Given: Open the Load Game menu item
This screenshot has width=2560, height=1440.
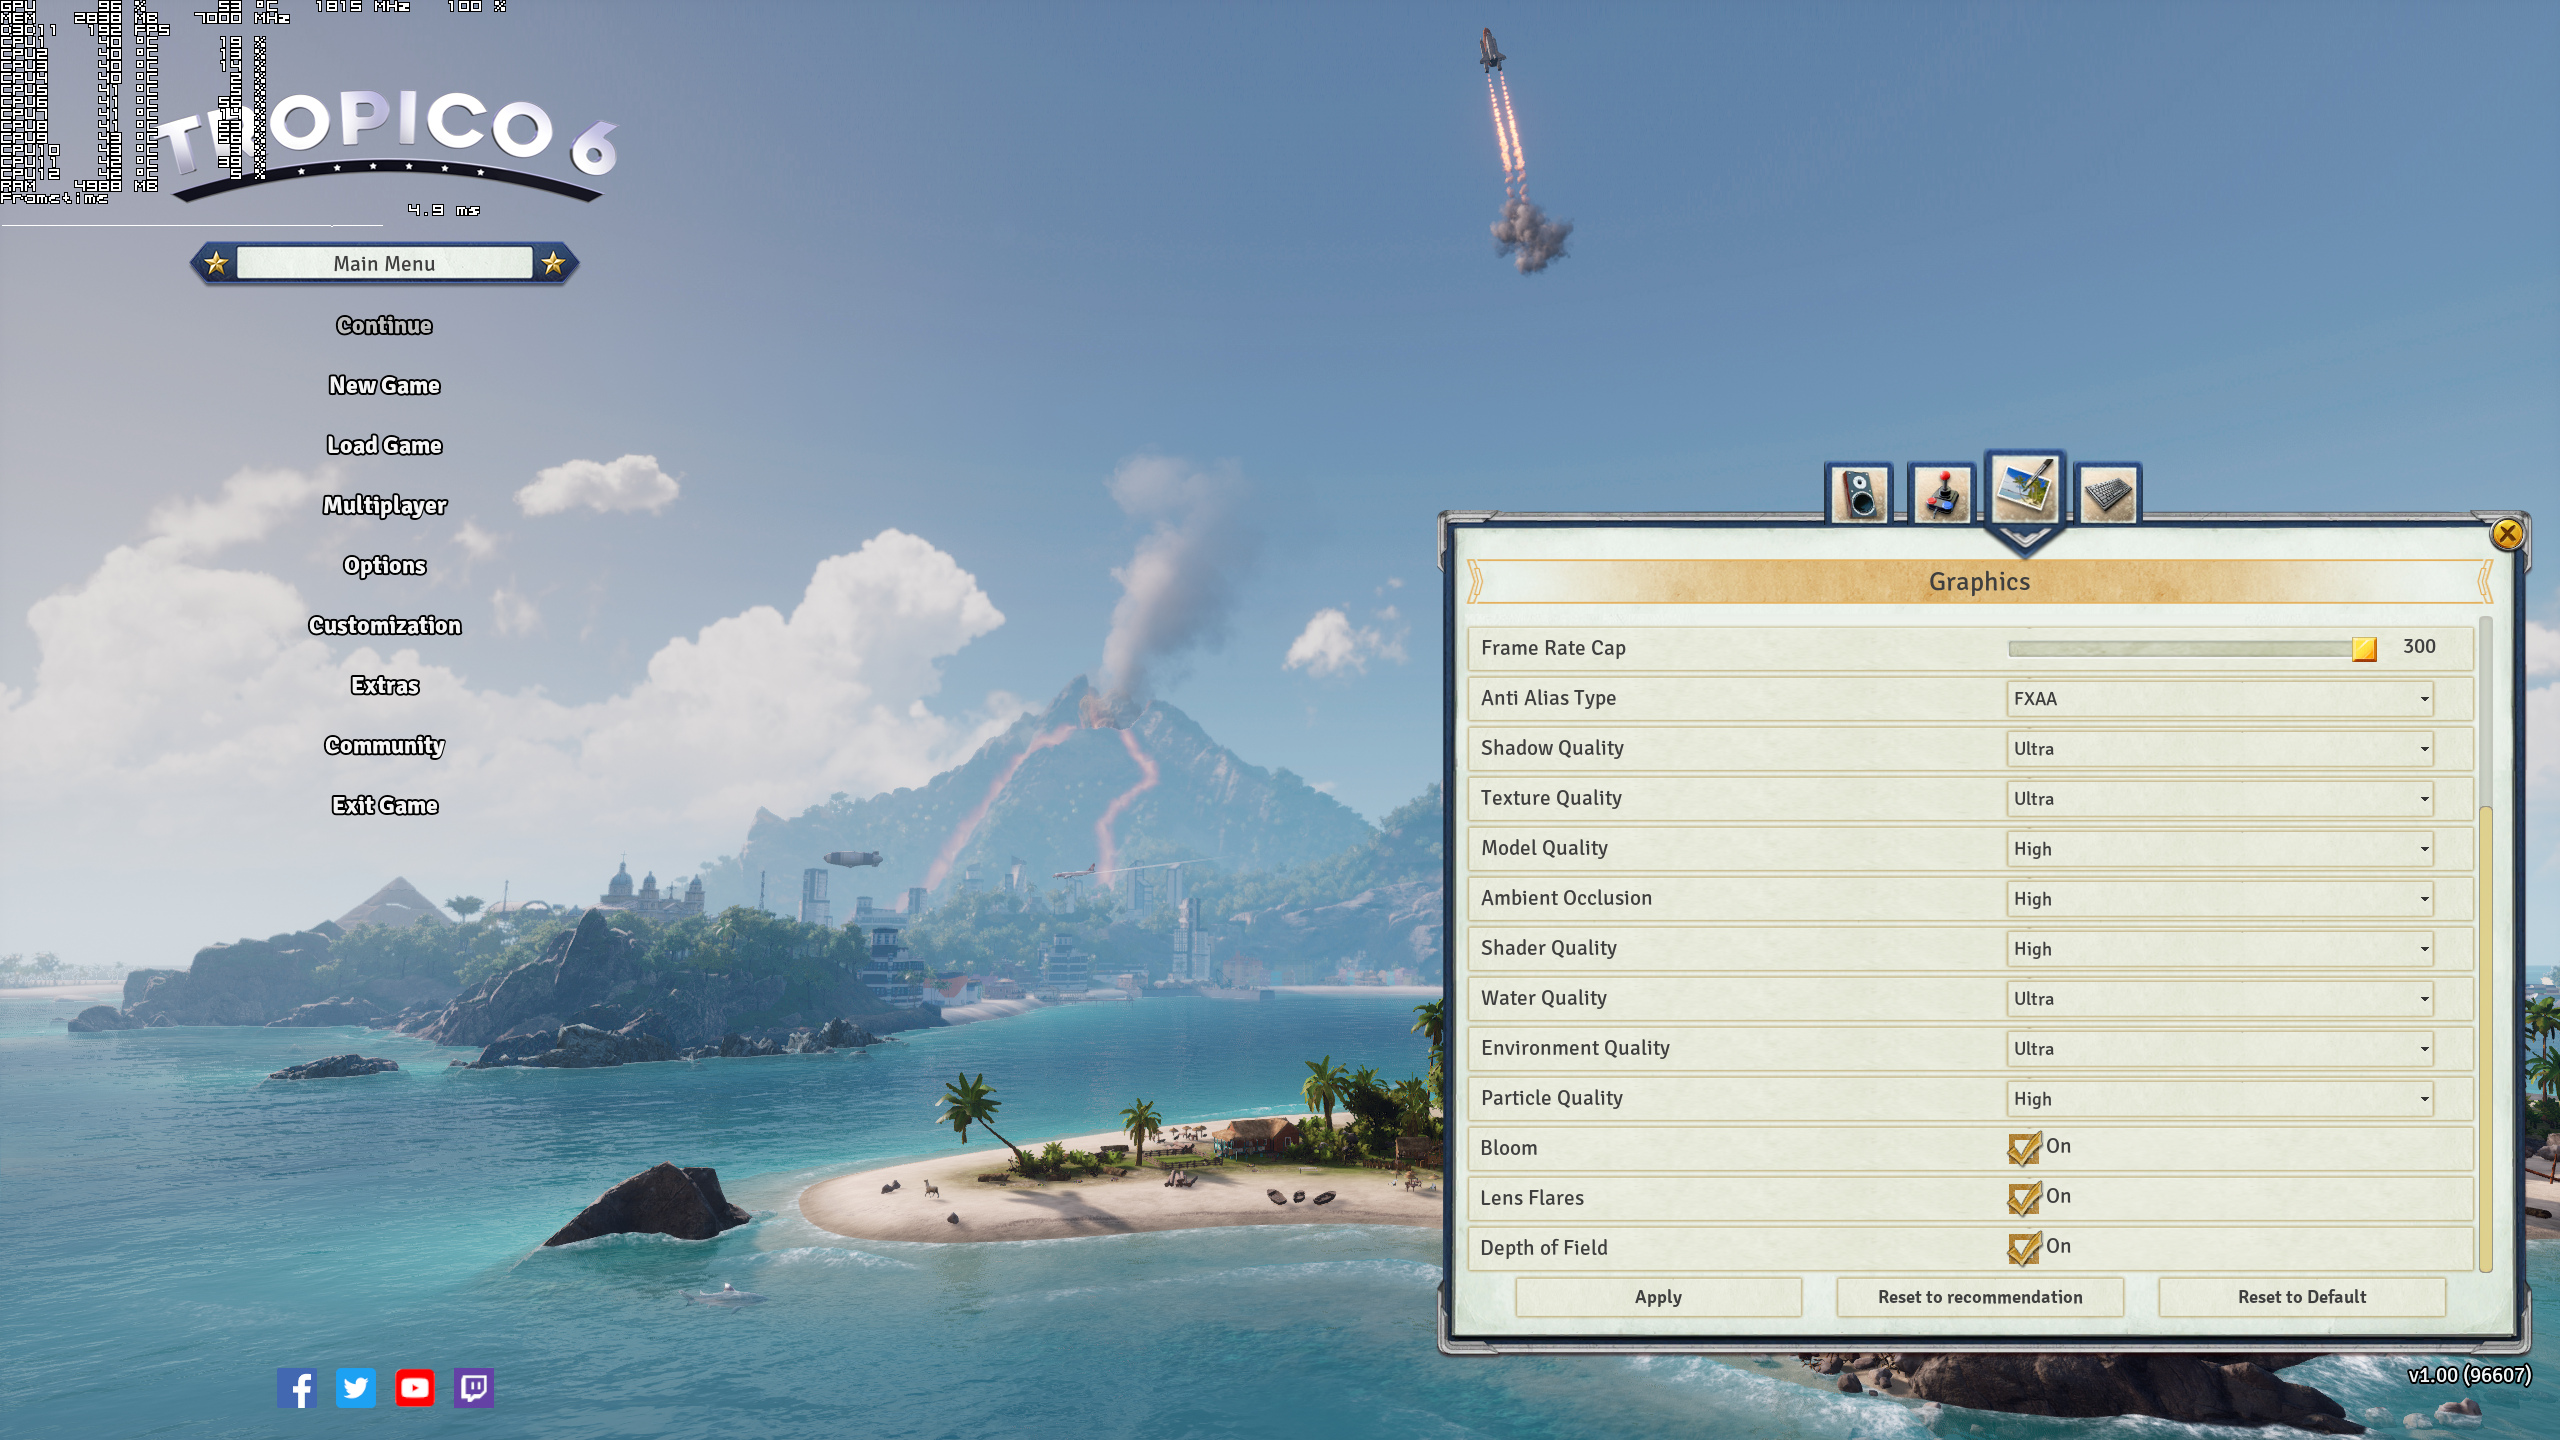Looking at the screenshot, I should pos(383,445).
